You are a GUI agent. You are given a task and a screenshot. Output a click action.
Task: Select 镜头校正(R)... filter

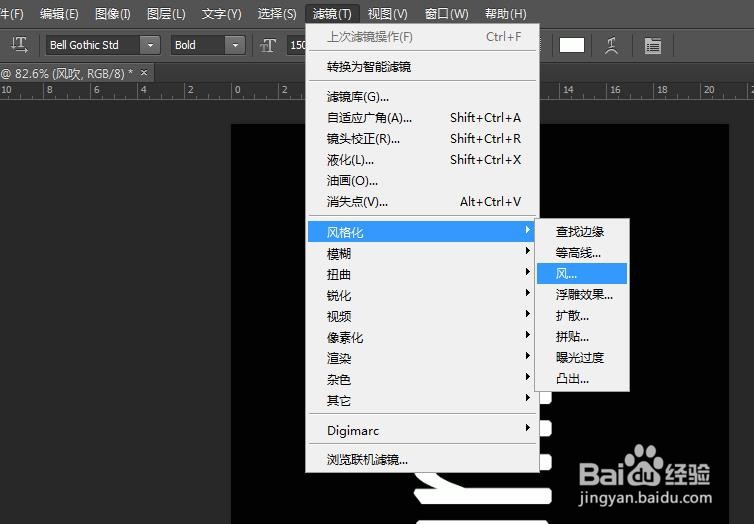pyautogui.click(x=422, y=138)
